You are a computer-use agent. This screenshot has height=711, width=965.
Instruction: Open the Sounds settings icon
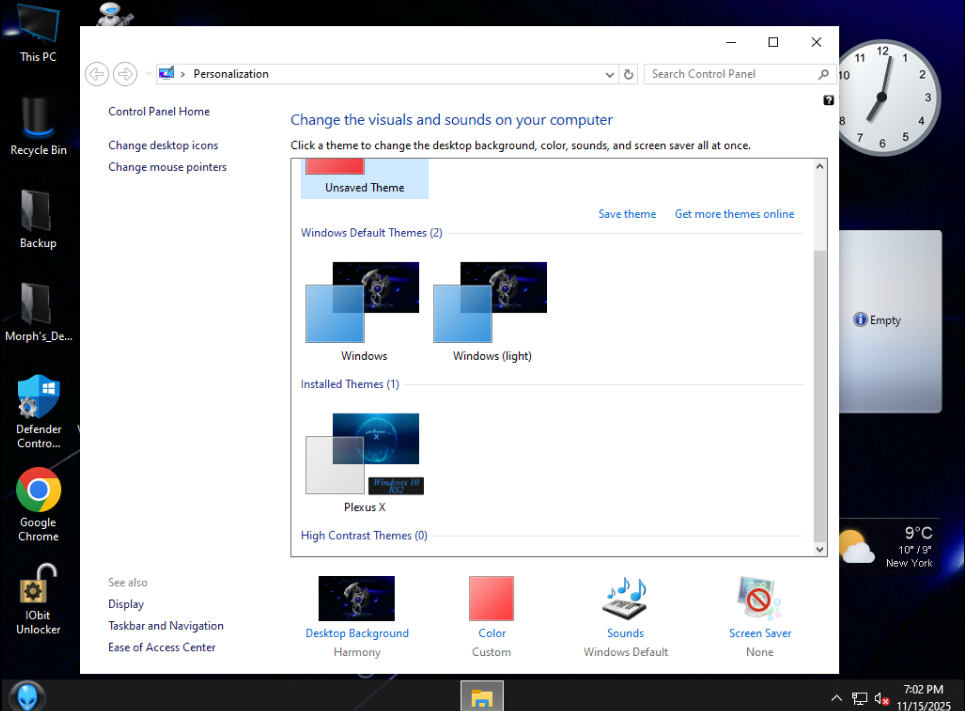[625, 599]
